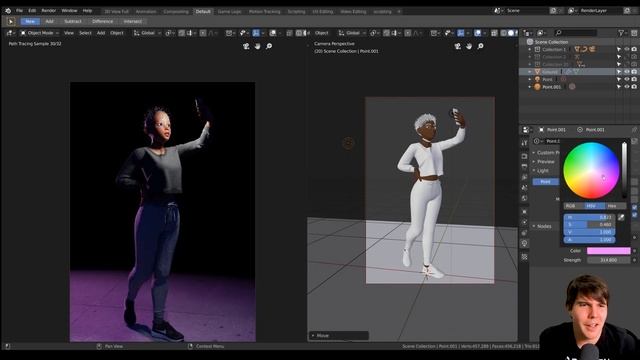Click the Point light icon in outliner
This screenshot has width=640, height=360.
tap(538, 79)
